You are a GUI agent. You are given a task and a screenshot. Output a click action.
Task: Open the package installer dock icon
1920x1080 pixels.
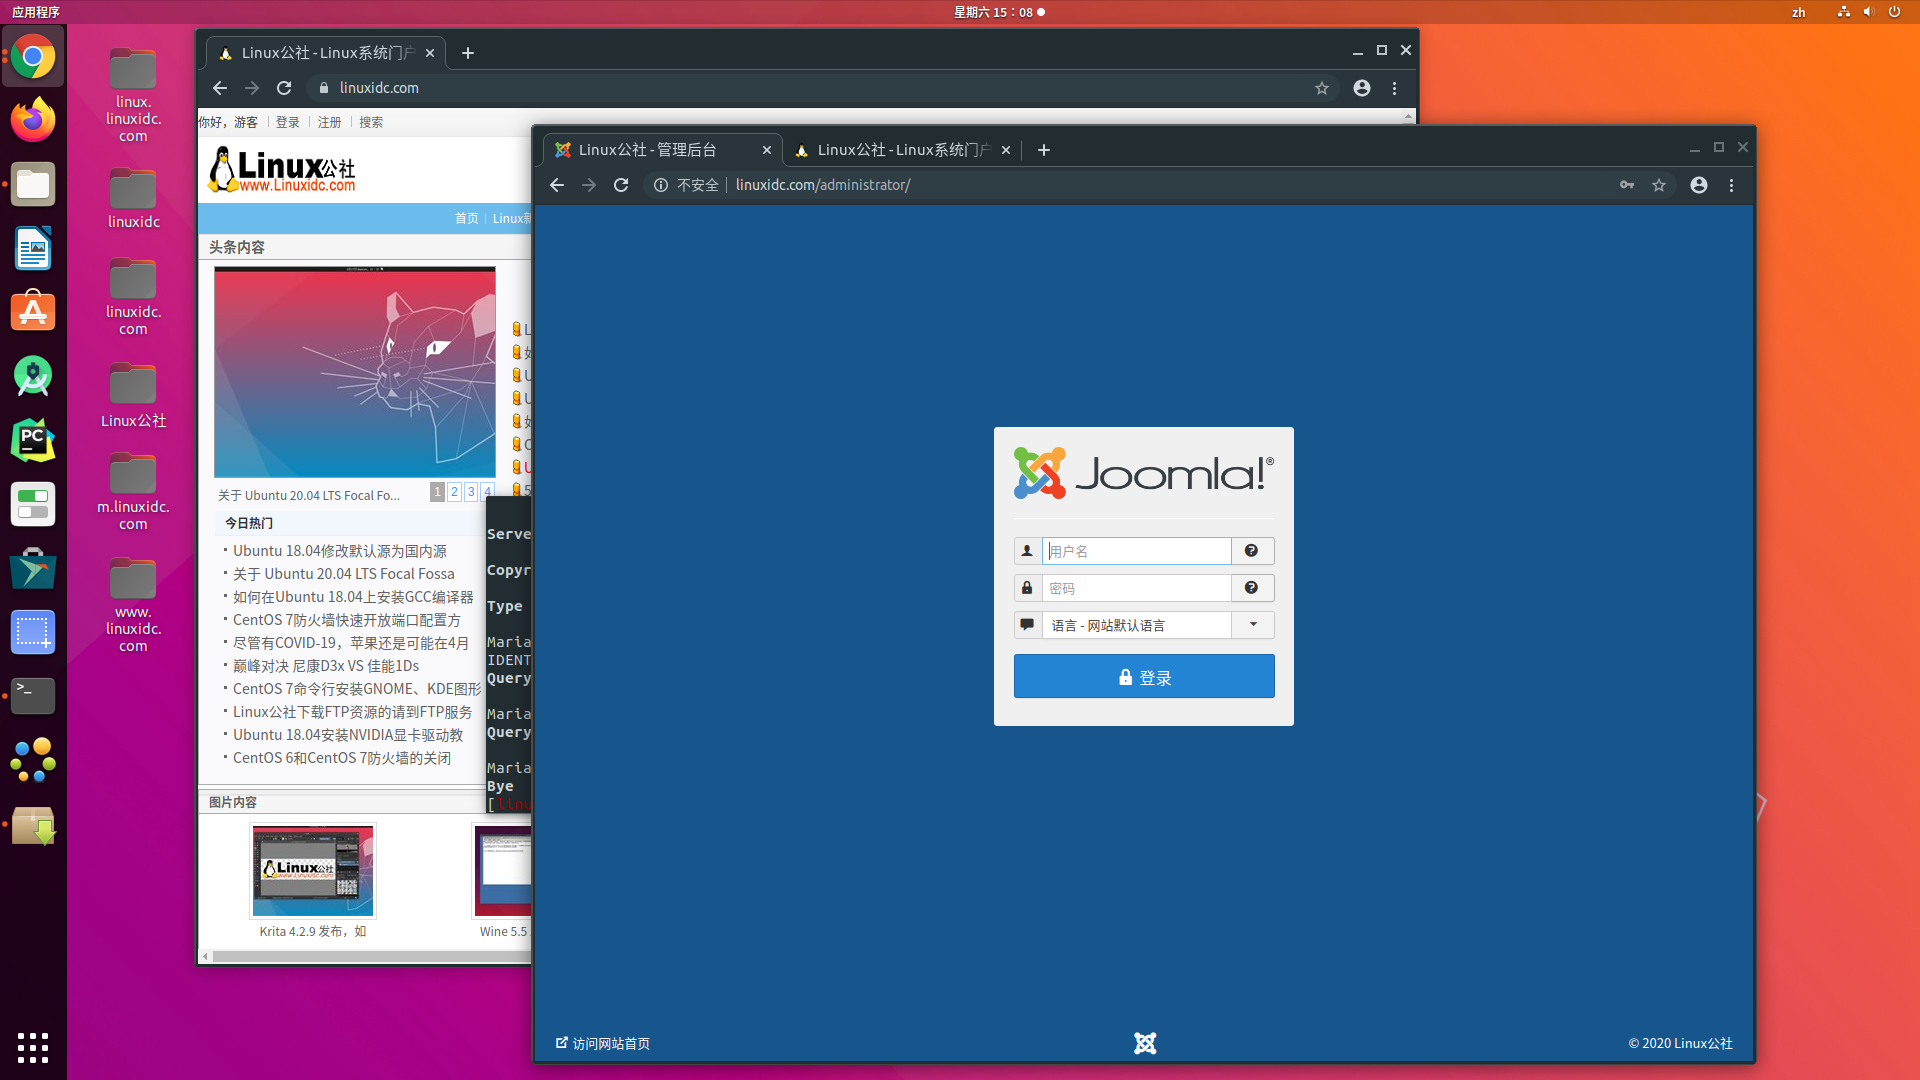[33, 825]
